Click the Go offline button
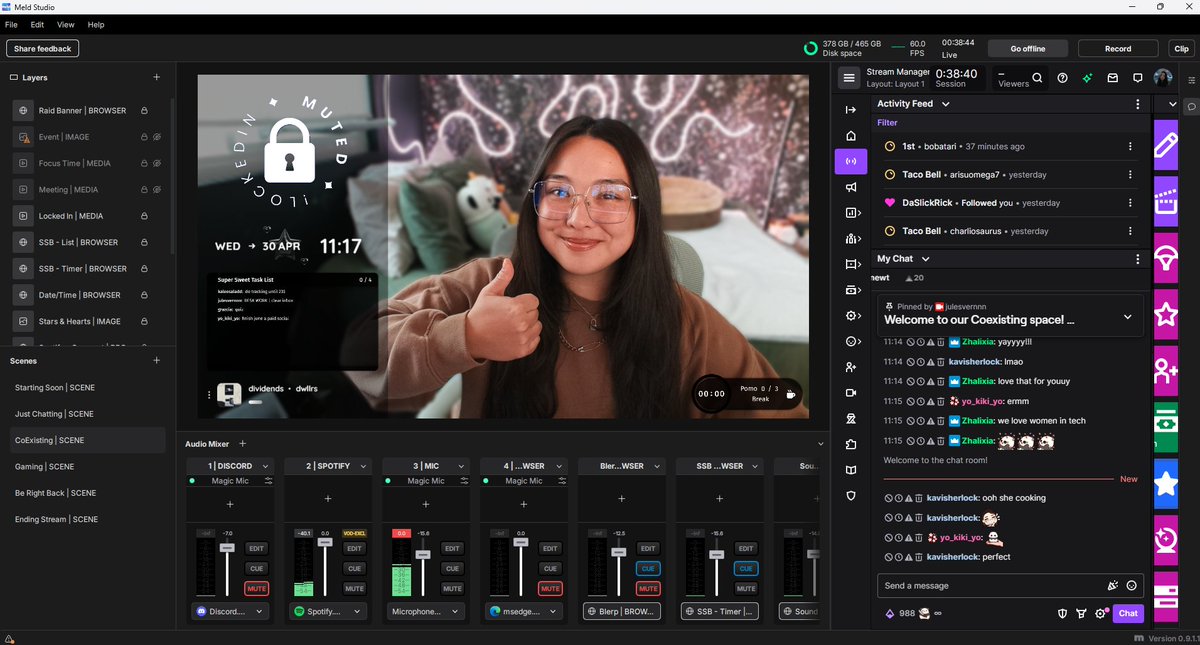Screen dimensions: 1200x645 [1028, 48]
